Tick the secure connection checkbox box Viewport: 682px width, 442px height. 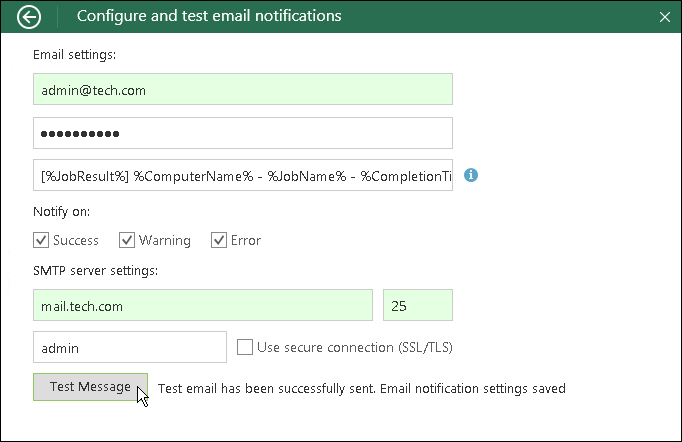coord(244,348)
